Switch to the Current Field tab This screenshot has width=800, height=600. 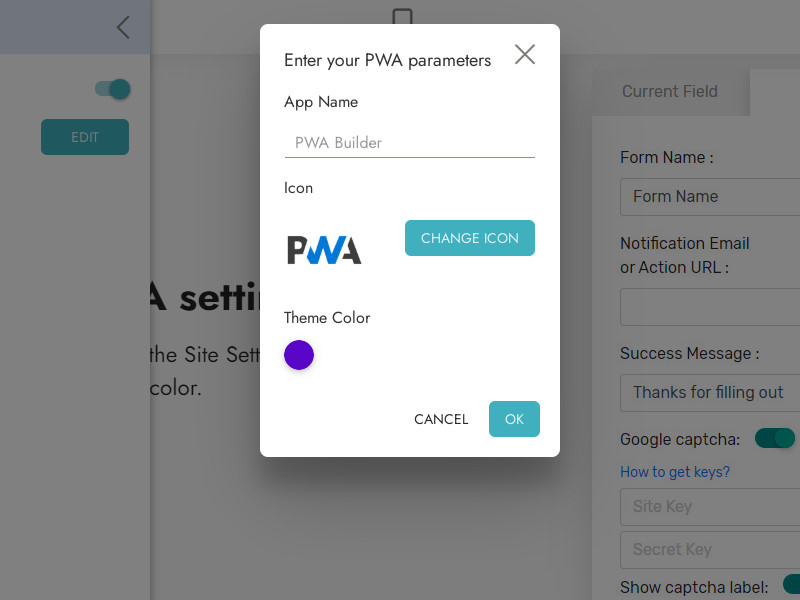tap(669, 91)
